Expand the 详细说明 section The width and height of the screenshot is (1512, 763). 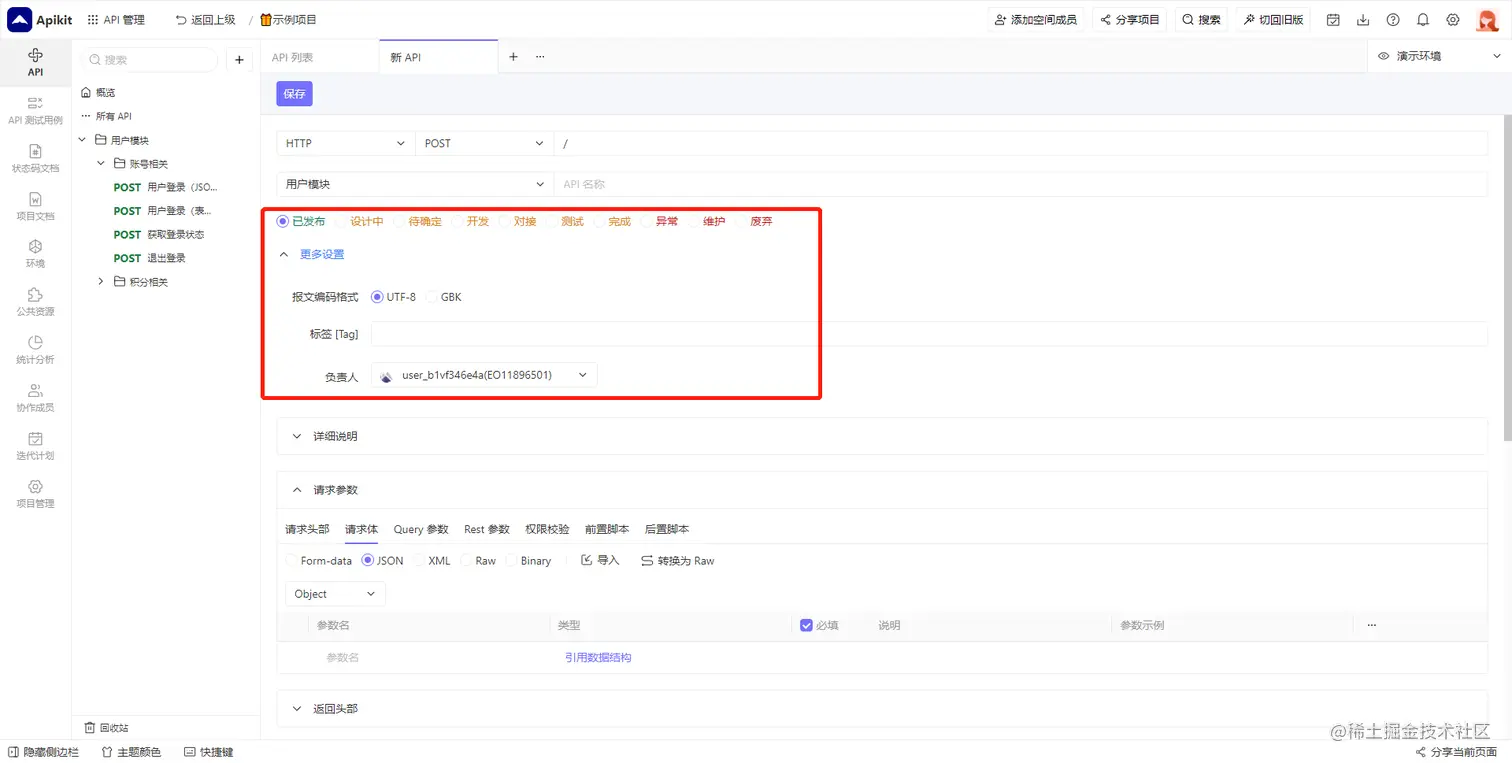click(324, 437)
